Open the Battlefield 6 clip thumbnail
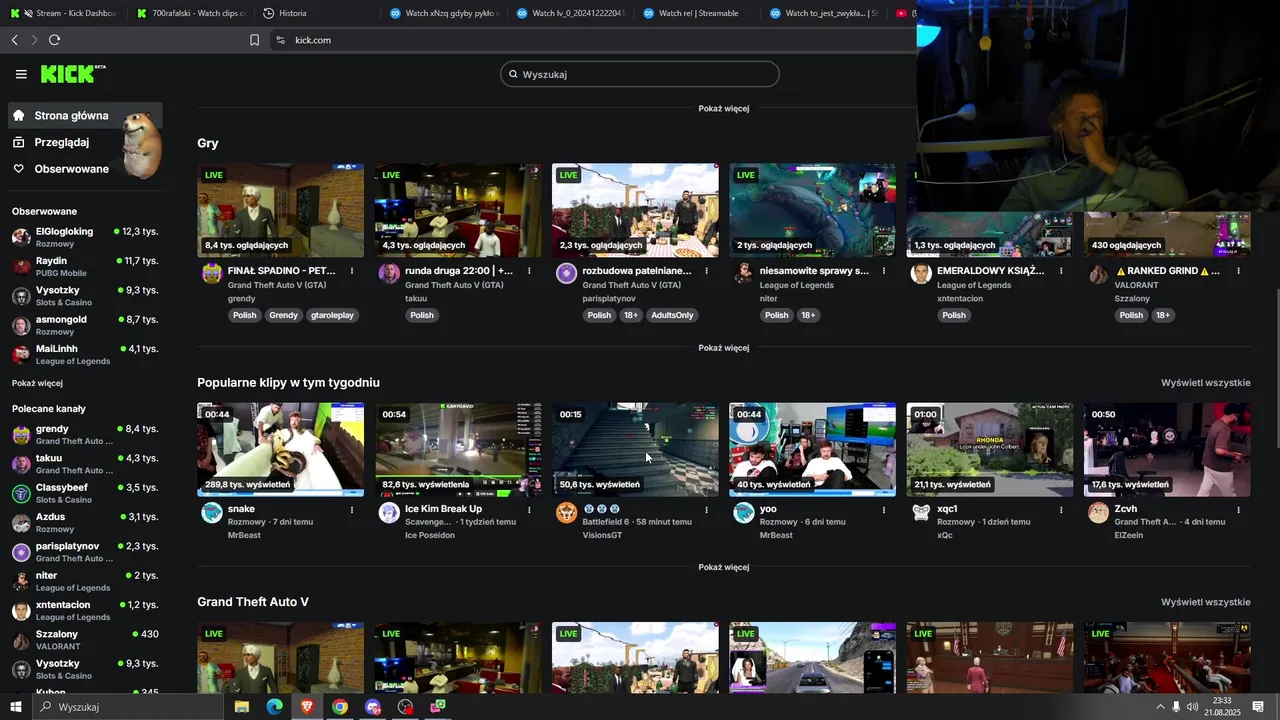This screenshot has height=720, width=1280. pyautogui.click(x=635, y=450)
